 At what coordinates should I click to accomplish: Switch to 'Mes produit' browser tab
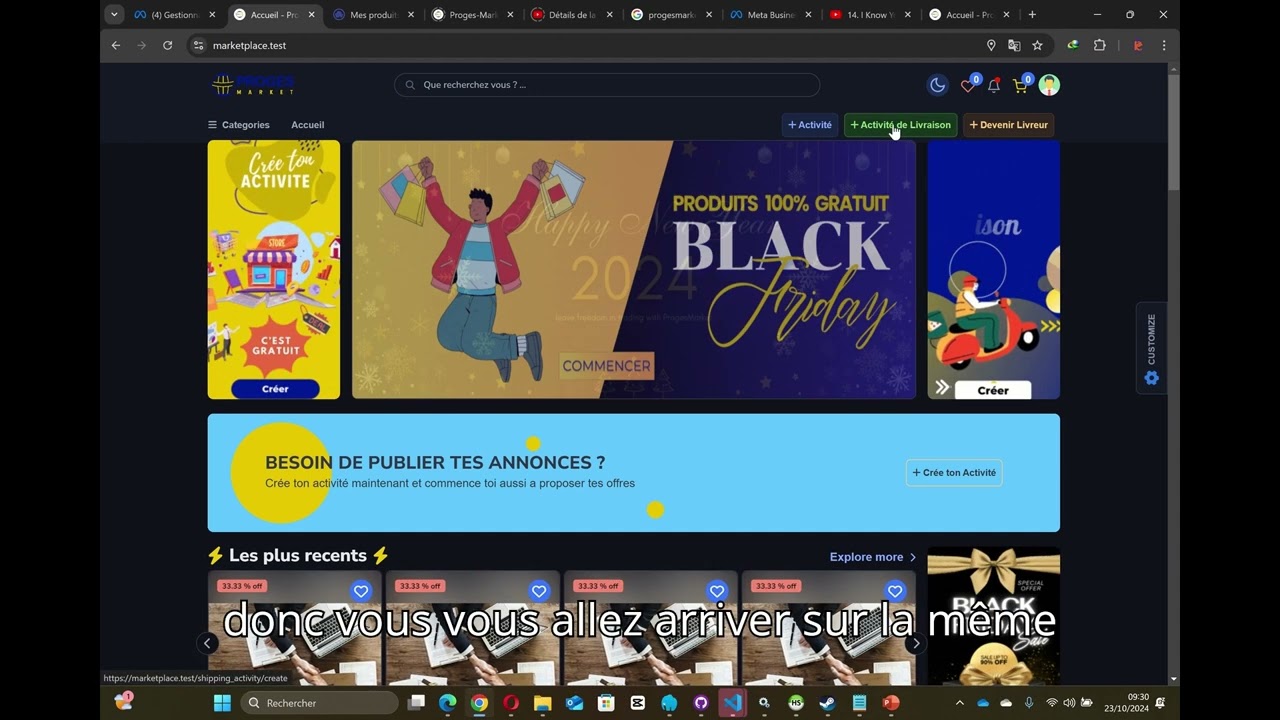tap(374, 15)
